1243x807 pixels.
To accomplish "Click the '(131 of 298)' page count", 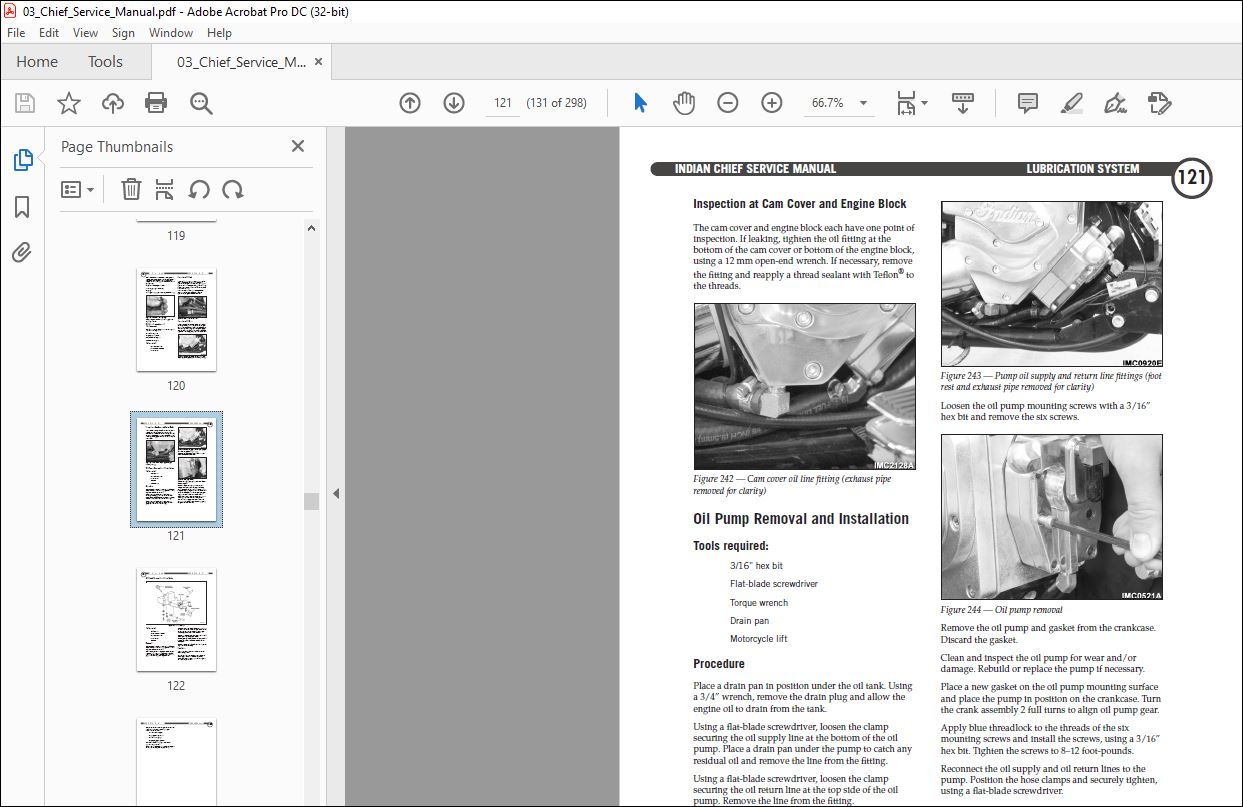I will 556,103.
